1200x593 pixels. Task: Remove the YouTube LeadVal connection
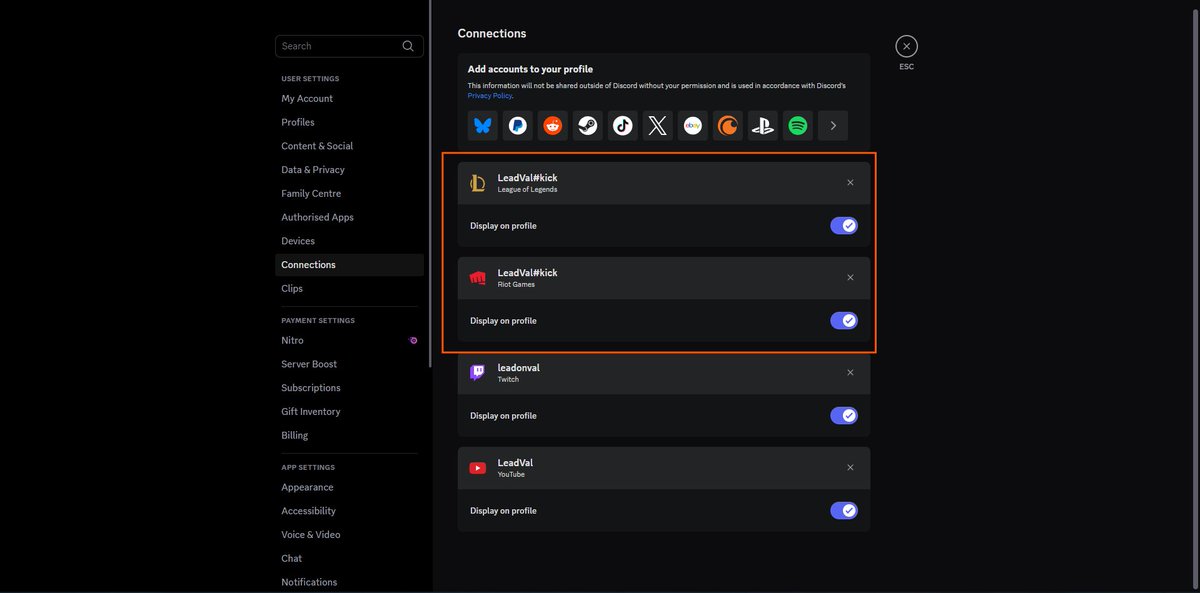[x=850, y=468]
